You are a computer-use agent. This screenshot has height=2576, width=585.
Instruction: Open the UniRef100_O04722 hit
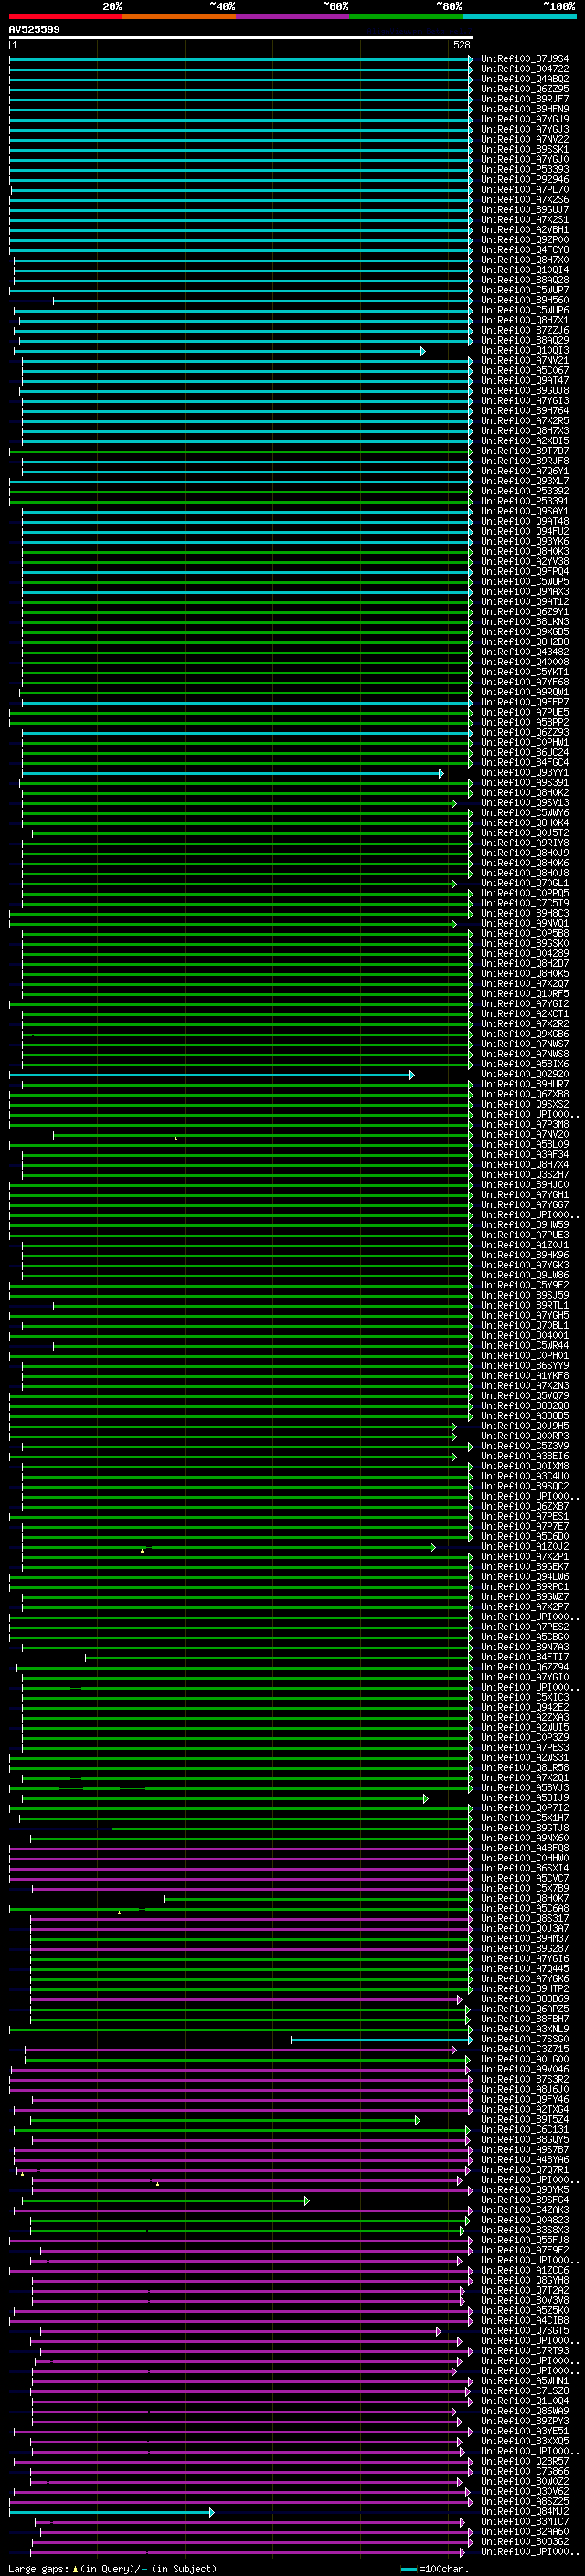tap(525, 69)
